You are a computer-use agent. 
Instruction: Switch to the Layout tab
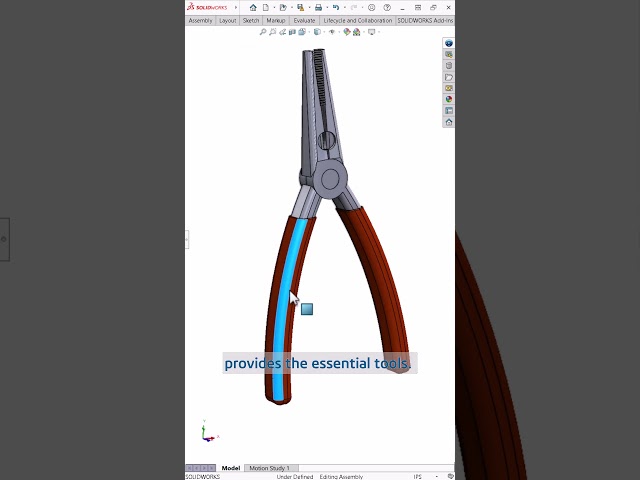(227, 20)
